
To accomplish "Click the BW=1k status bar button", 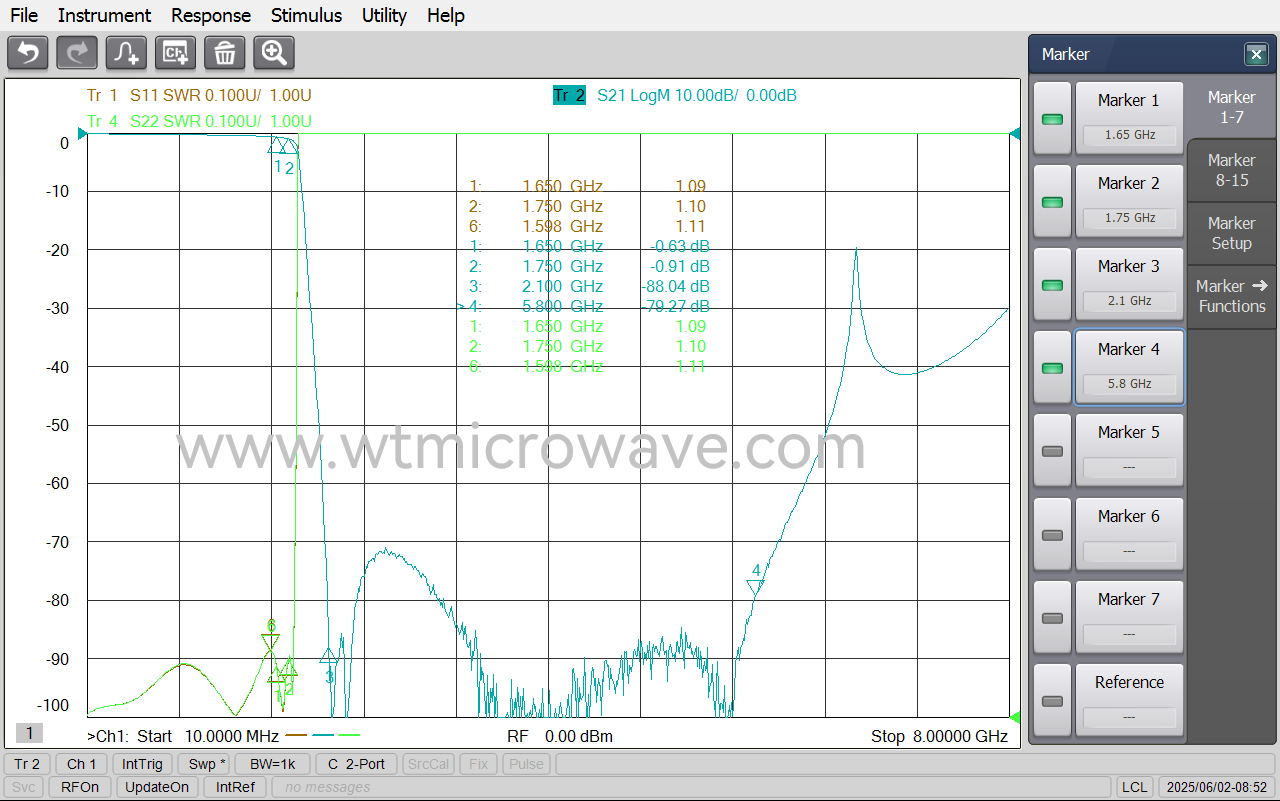I will tap(273, 764).
